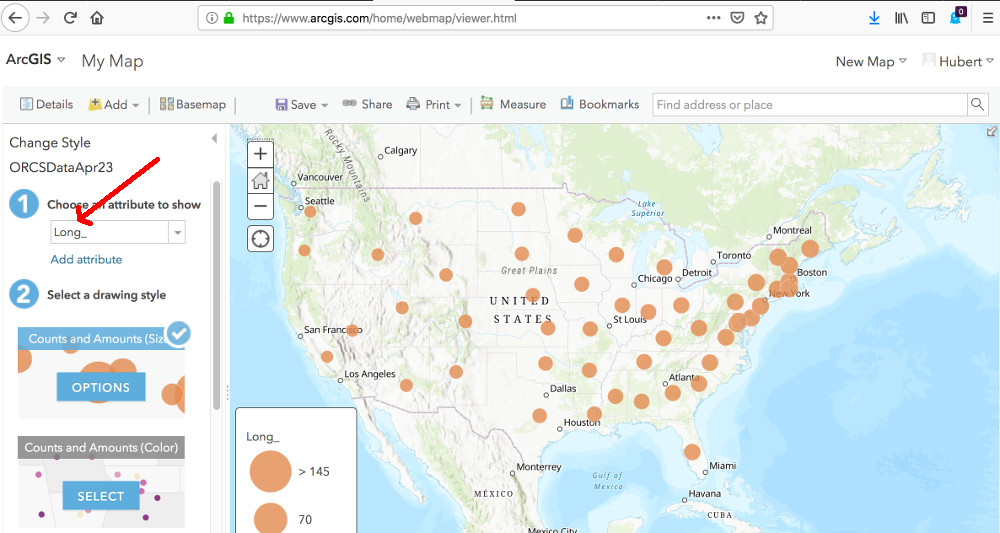Click the default extent home icon
The height and width of the screenshot is (533, 1000).
point(260,180)
